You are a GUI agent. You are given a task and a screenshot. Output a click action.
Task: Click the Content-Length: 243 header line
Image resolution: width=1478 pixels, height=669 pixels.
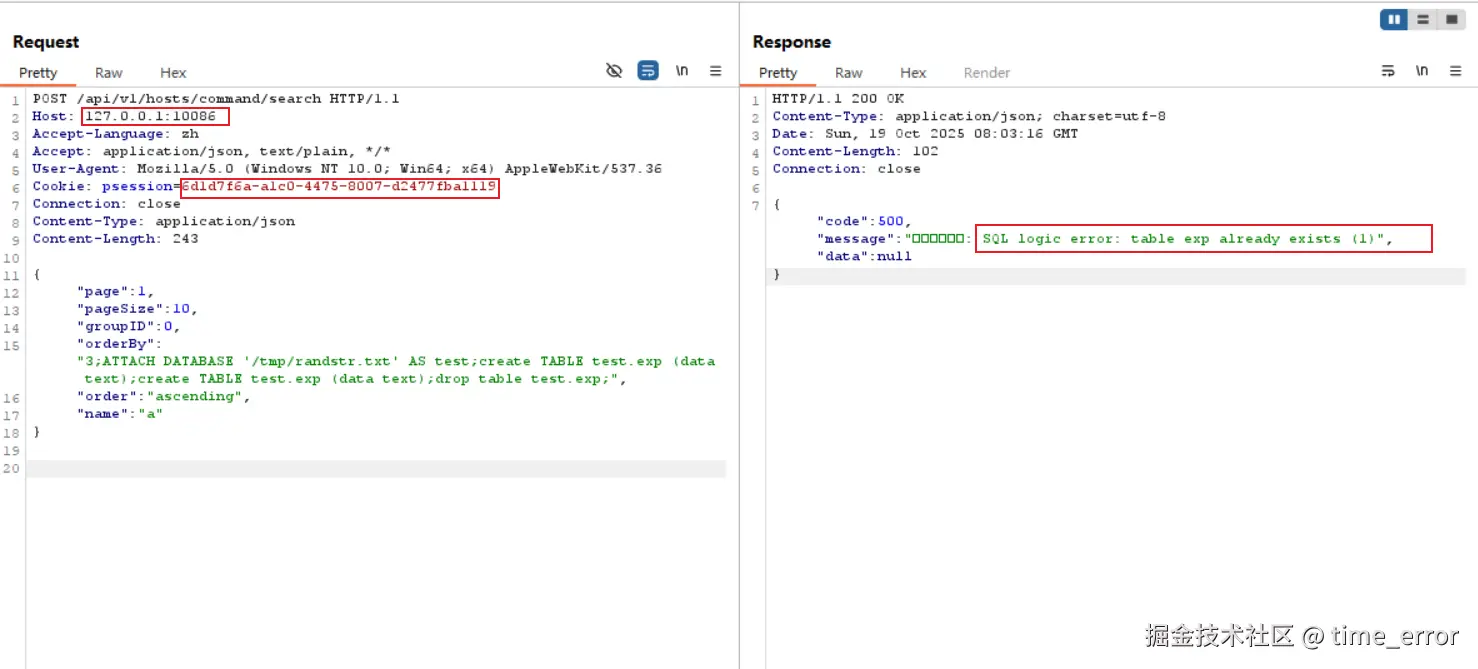coord(115,239)
